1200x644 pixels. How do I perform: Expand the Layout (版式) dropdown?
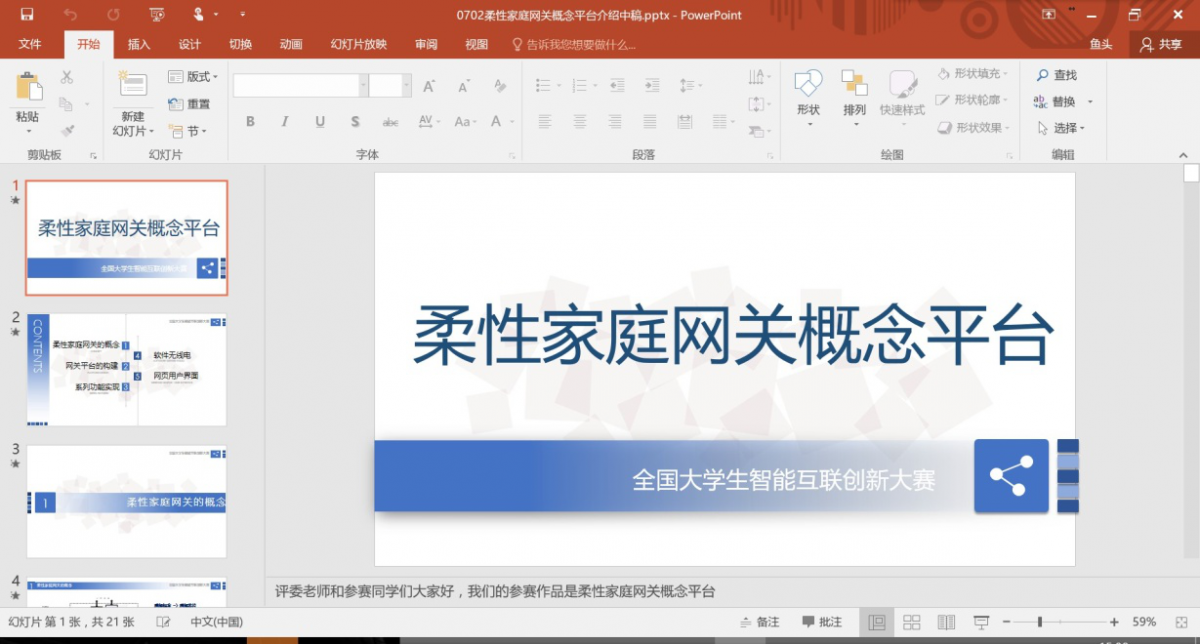[192, 77]
